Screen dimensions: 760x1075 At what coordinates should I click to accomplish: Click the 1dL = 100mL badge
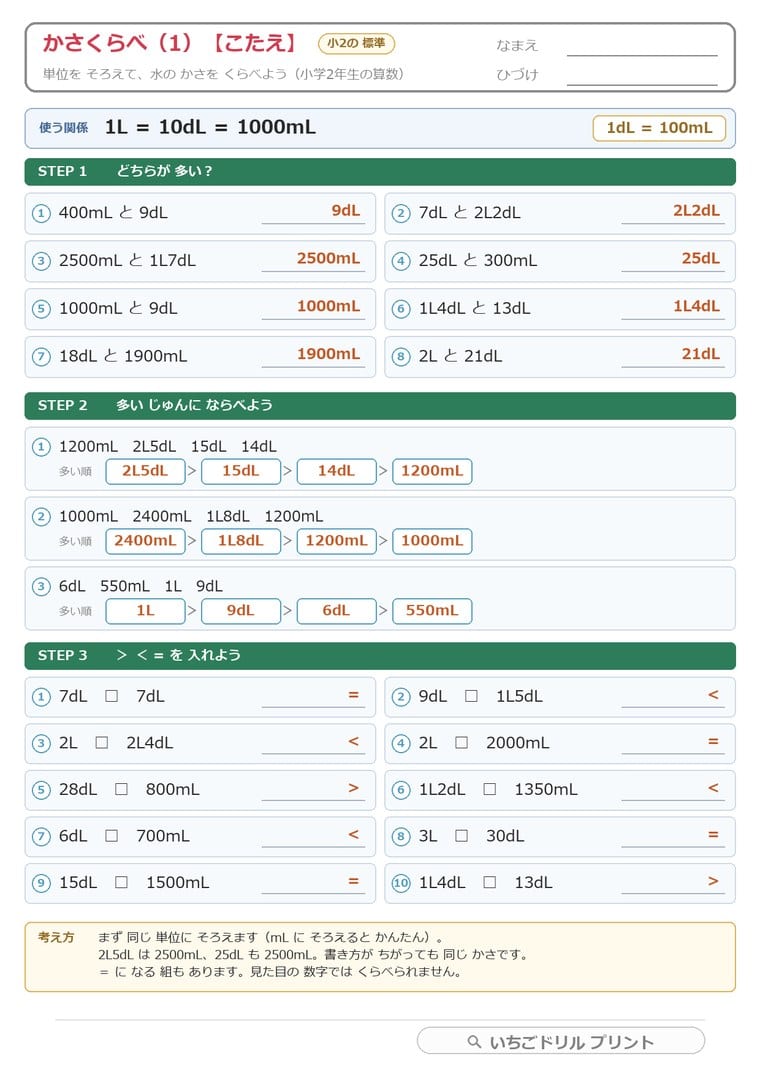pyautogui.click(x=659, y=128)
